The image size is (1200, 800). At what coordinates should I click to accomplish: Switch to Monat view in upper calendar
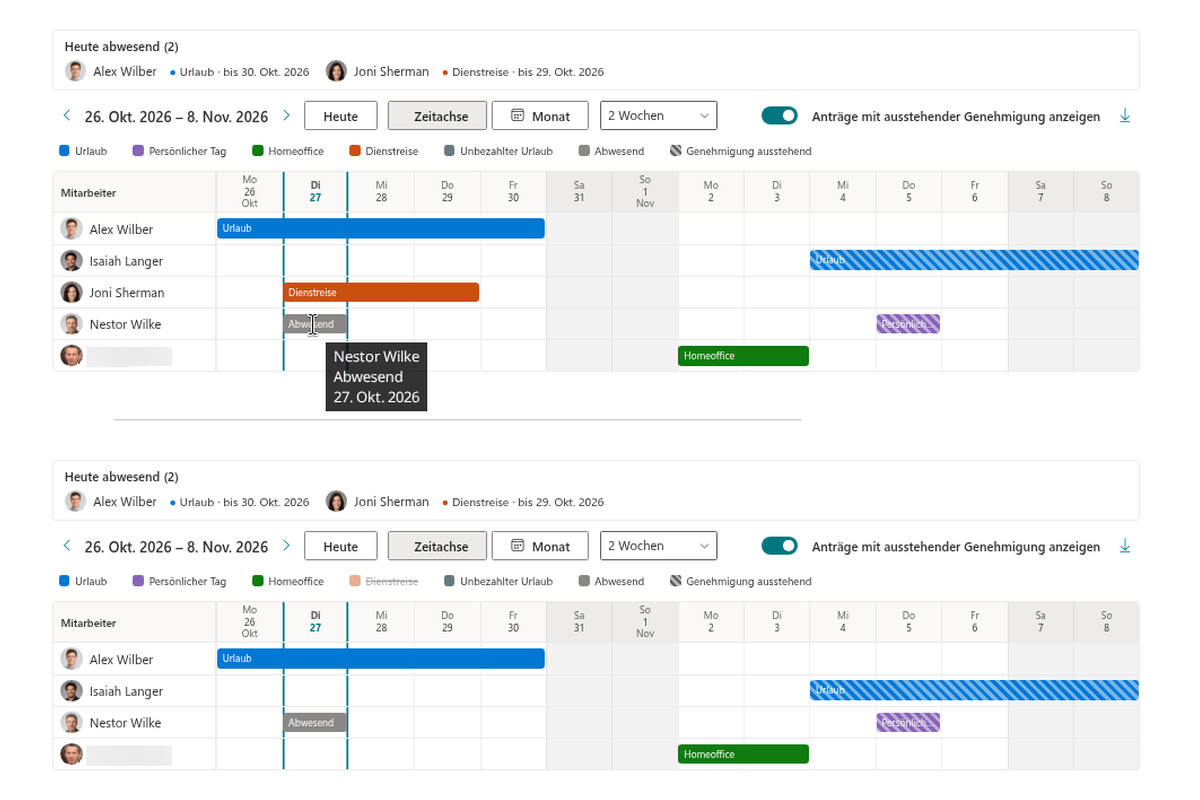[x=540, y=116]
